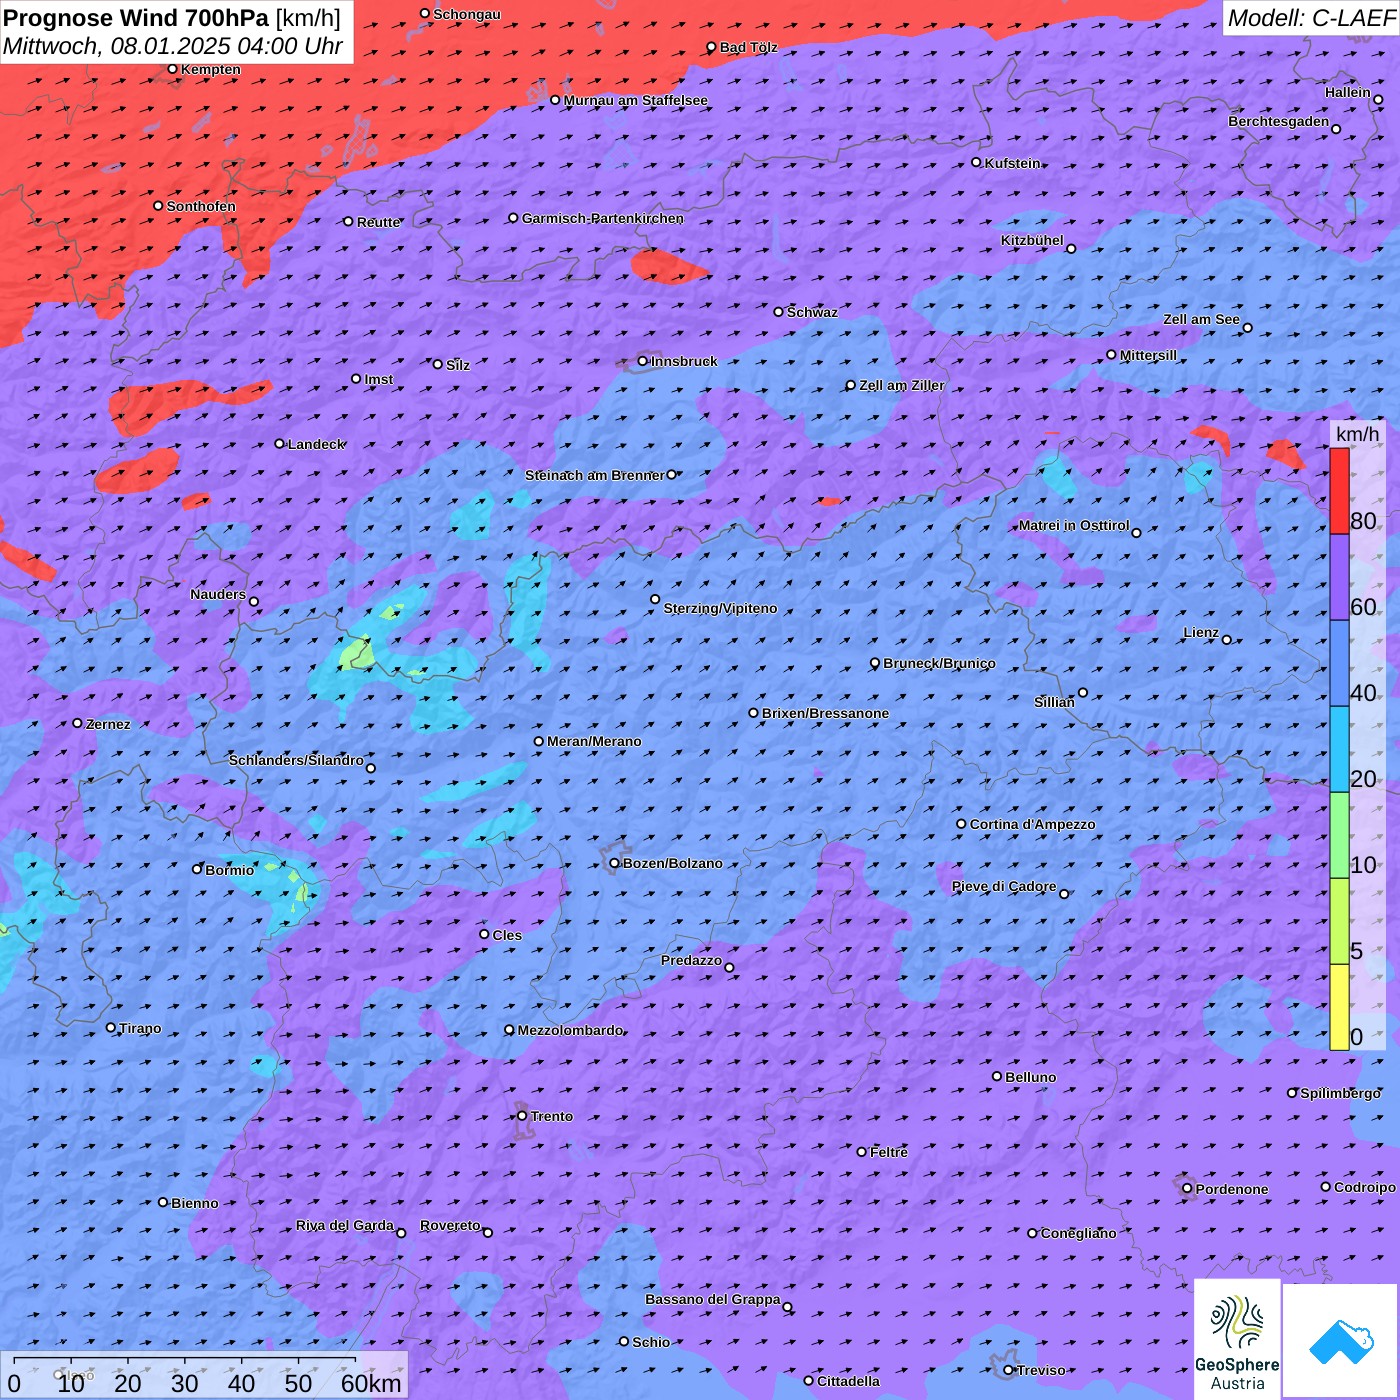Click the Rovereto label
This screenshot has width=1400, height=1400.
(450, 1225)
